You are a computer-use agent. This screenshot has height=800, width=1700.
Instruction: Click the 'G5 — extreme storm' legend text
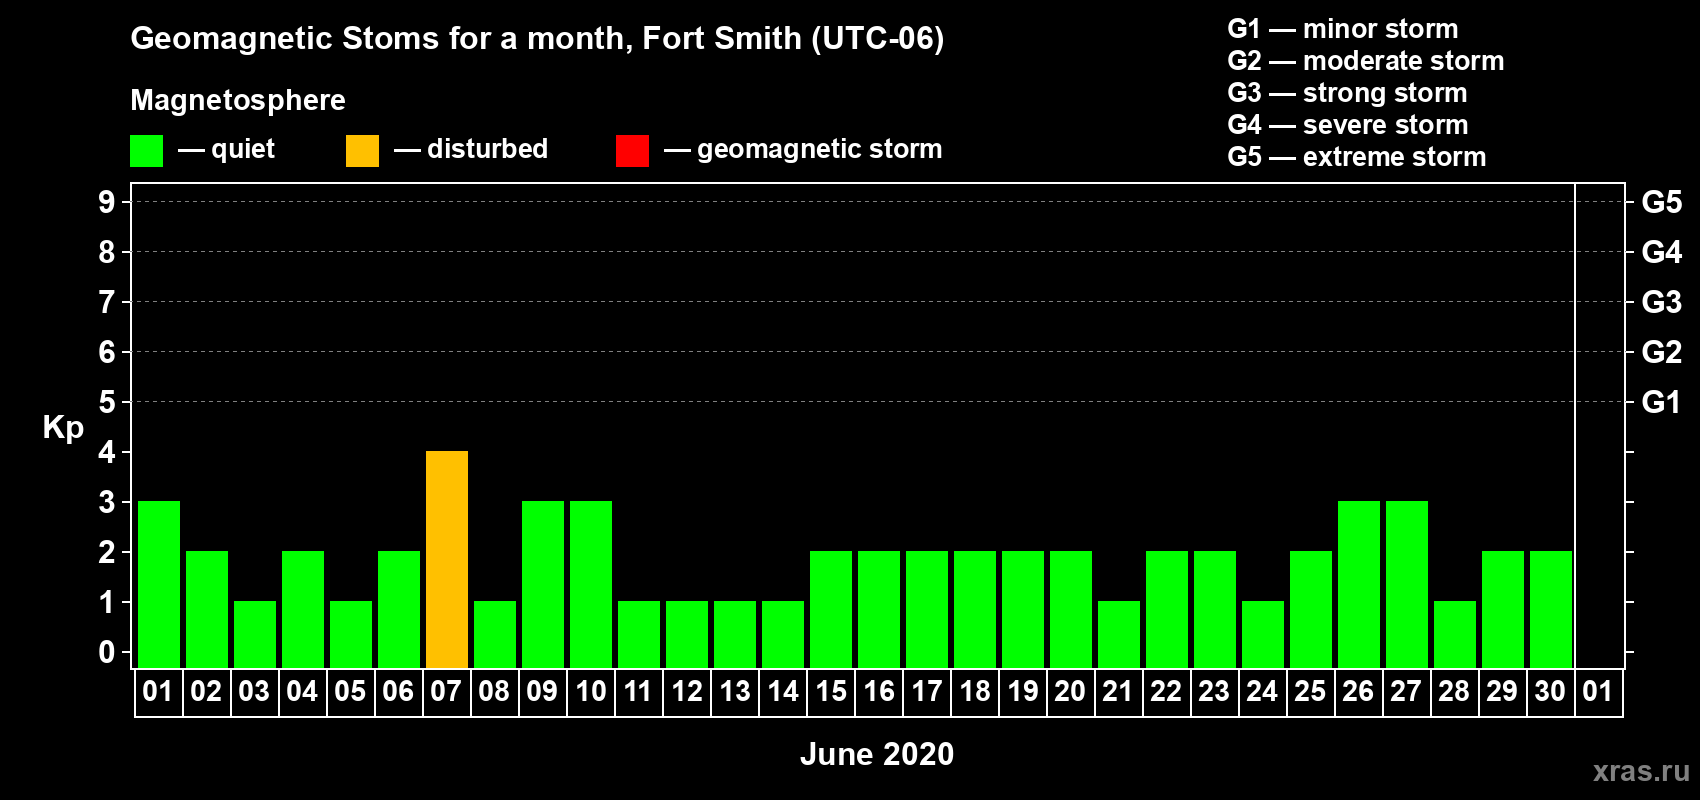1357,157
